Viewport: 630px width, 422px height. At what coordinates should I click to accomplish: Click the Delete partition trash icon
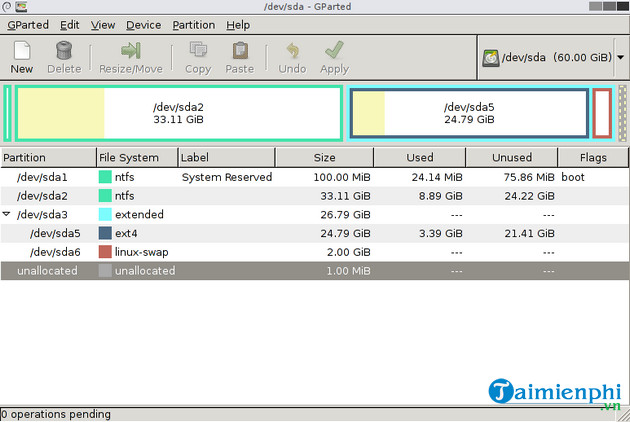[64, 51]
